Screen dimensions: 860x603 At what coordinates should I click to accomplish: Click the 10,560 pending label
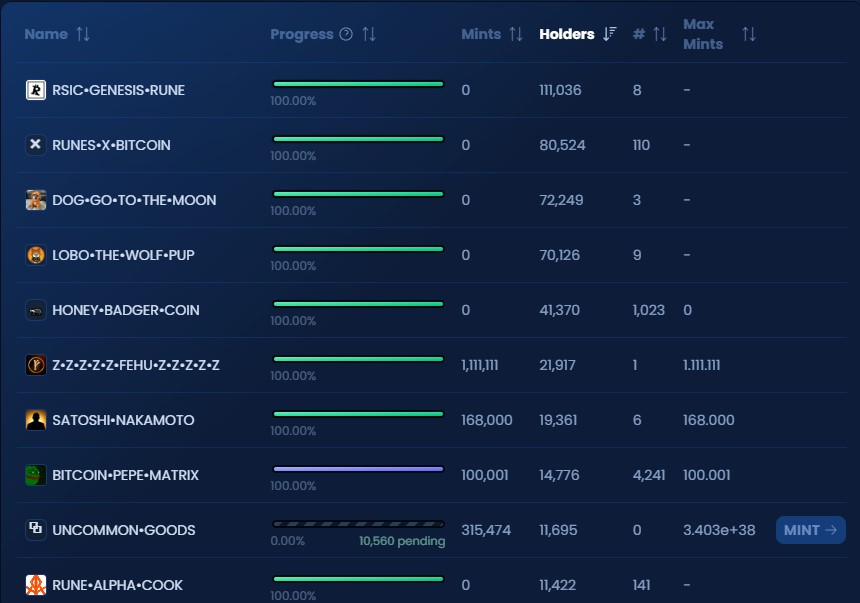[402, 541]
